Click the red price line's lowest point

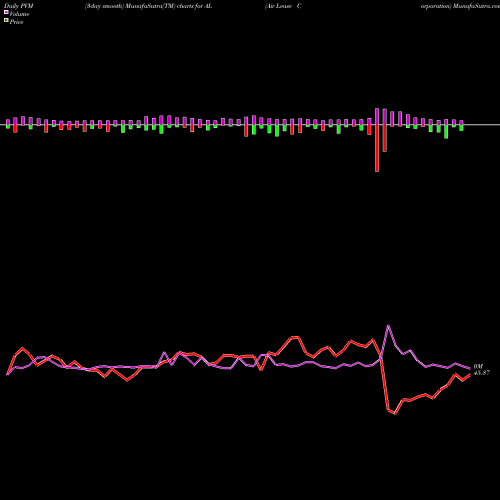pos(395,414)
